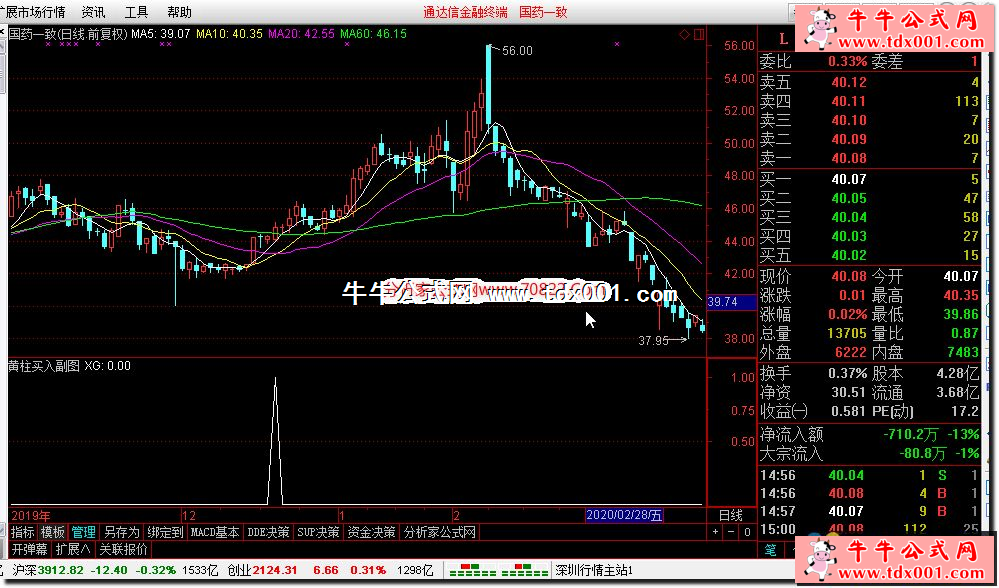This screenshot has width=999, height=588.
Task: Click the PE(动) value 17.2
Action: pos(965,412)
